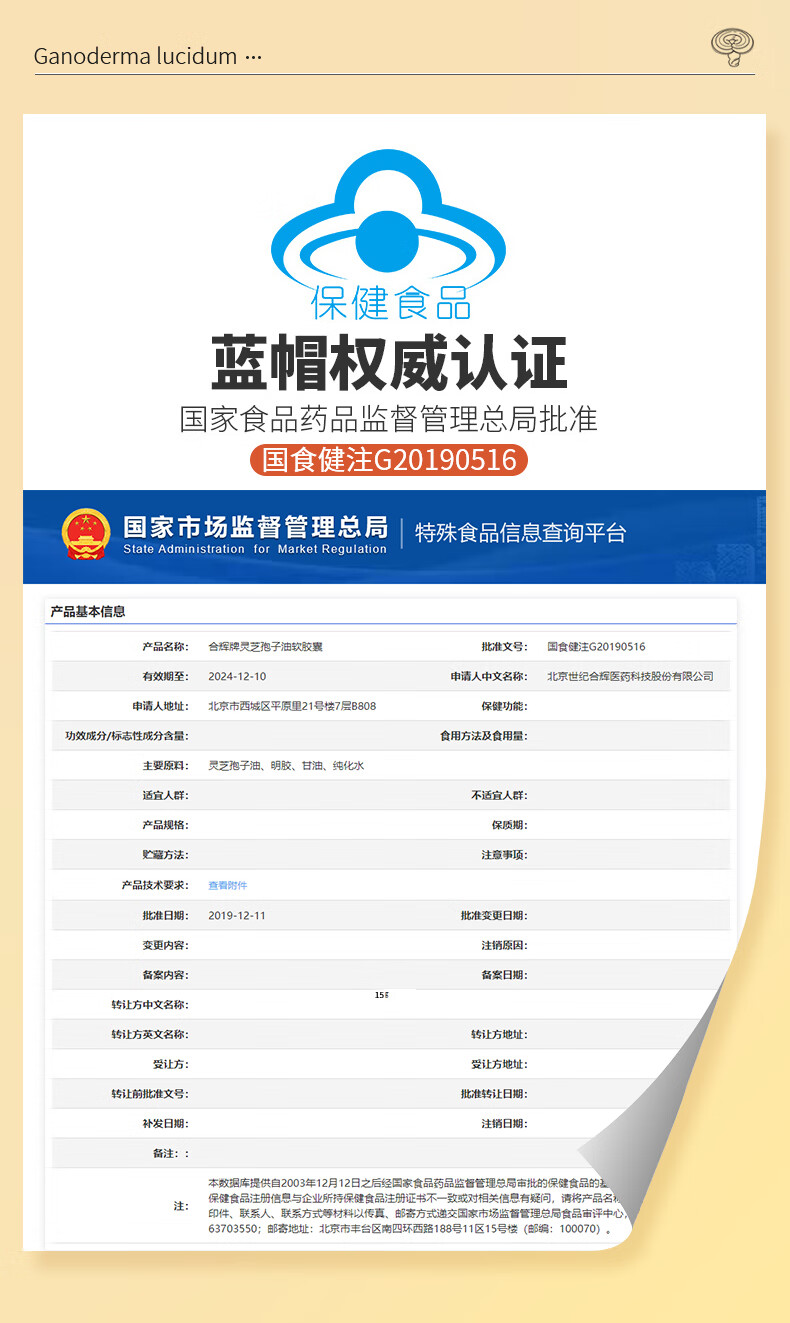Click the 国家食品药品监督管理总局批准 subtitle
Screen dimensions: 790x1323
point(389,418)
